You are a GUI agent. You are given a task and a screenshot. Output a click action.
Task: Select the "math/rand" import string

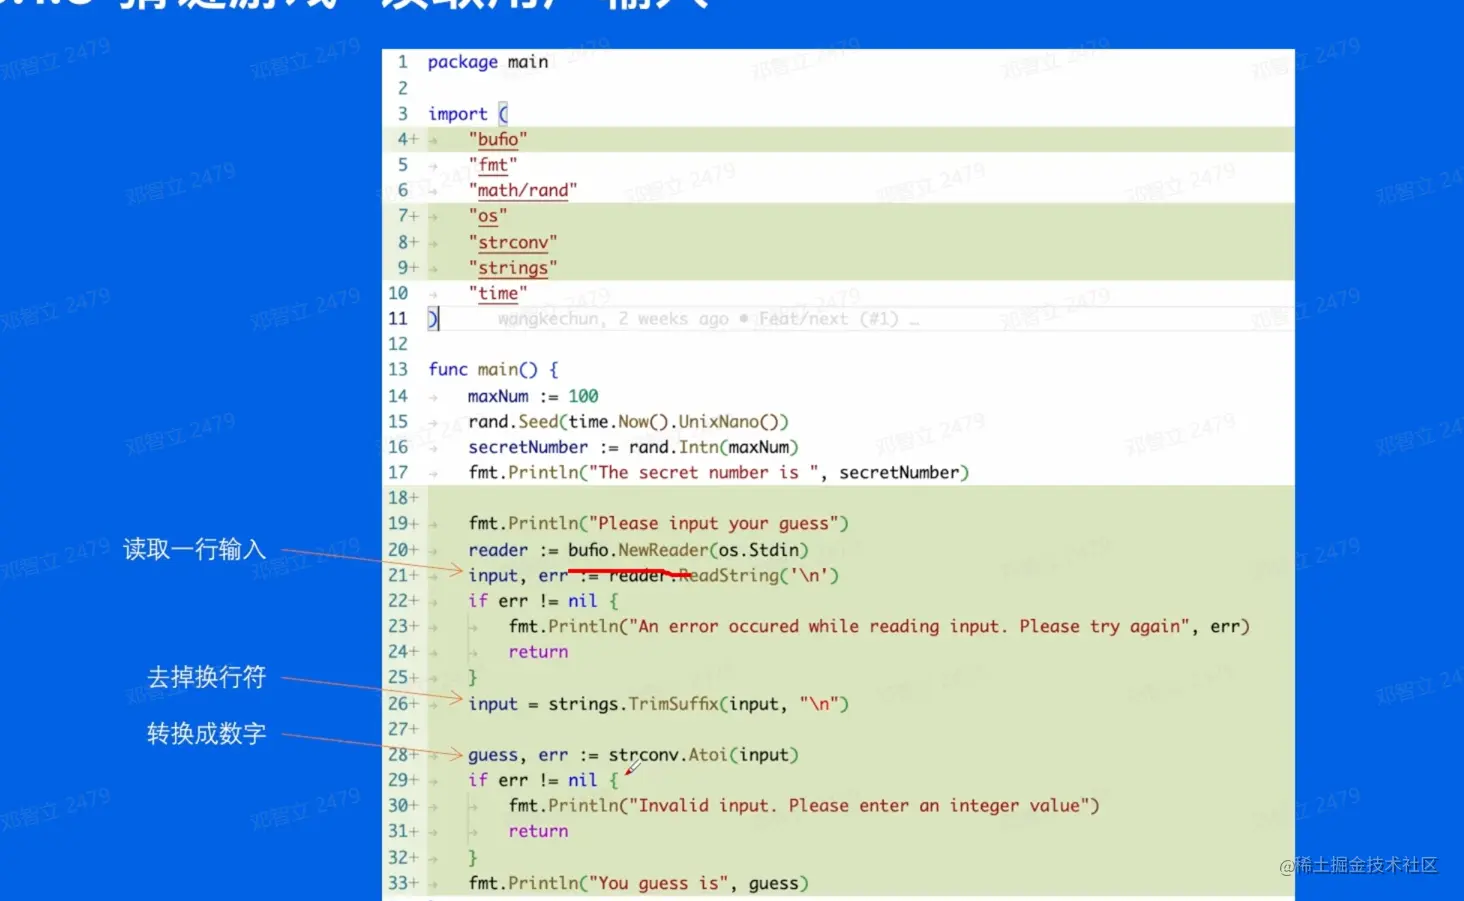[x=522, y=190]
